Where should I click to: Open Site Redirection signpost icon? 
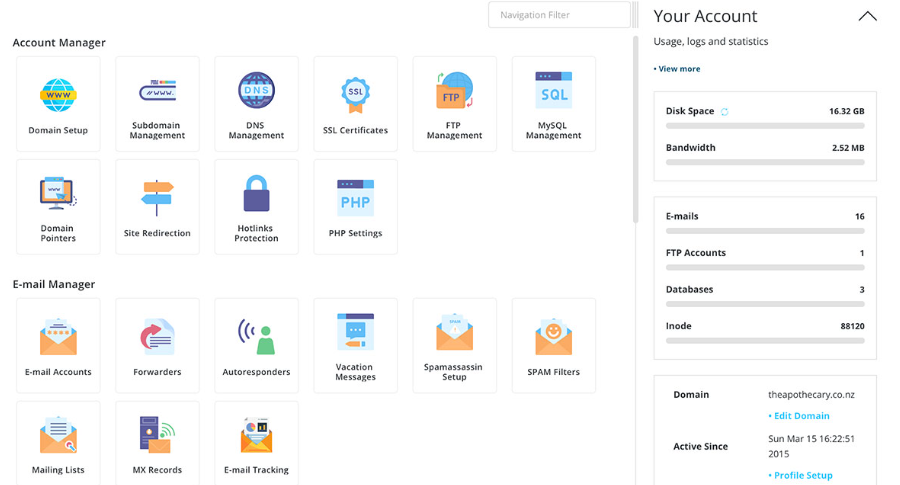click(x=157, y=197)
